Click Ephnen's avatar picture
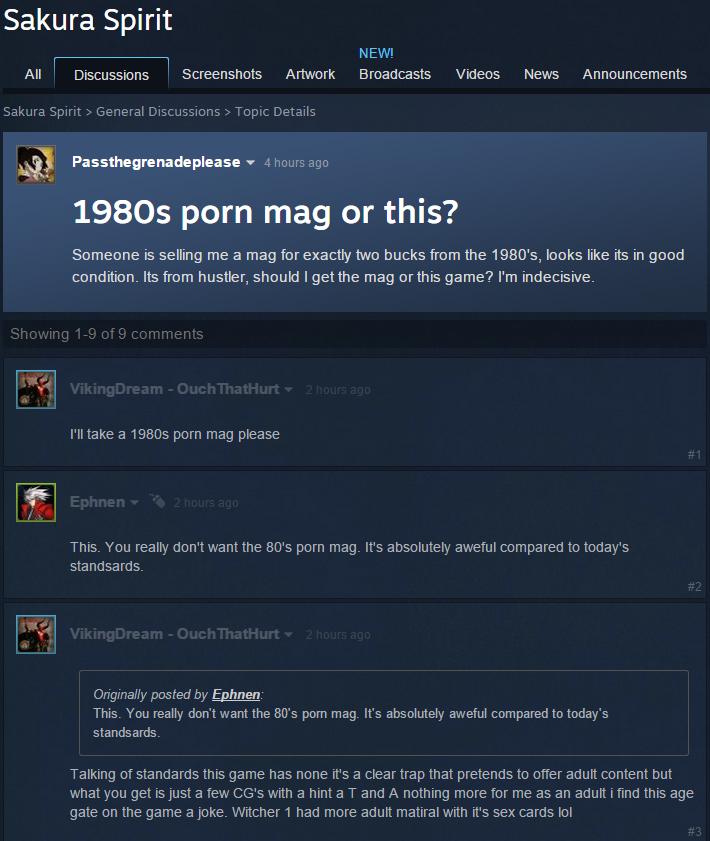The height and width of the screenshot is (841, 710). [36, 503]
